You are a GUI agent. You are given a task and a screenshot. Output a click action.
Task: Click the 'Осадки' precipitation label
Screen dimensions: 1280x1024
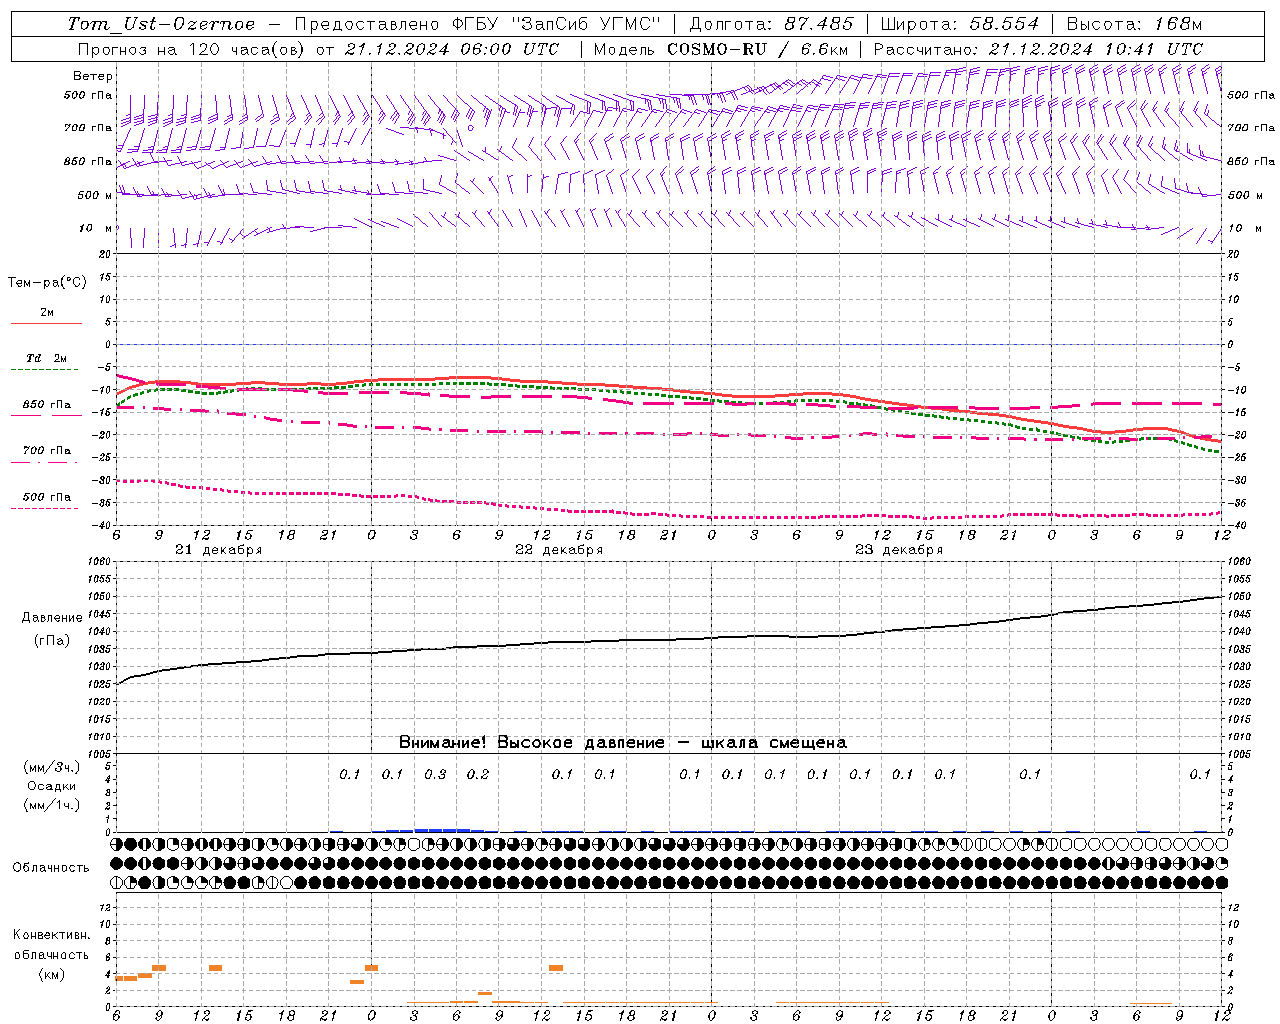52,786
